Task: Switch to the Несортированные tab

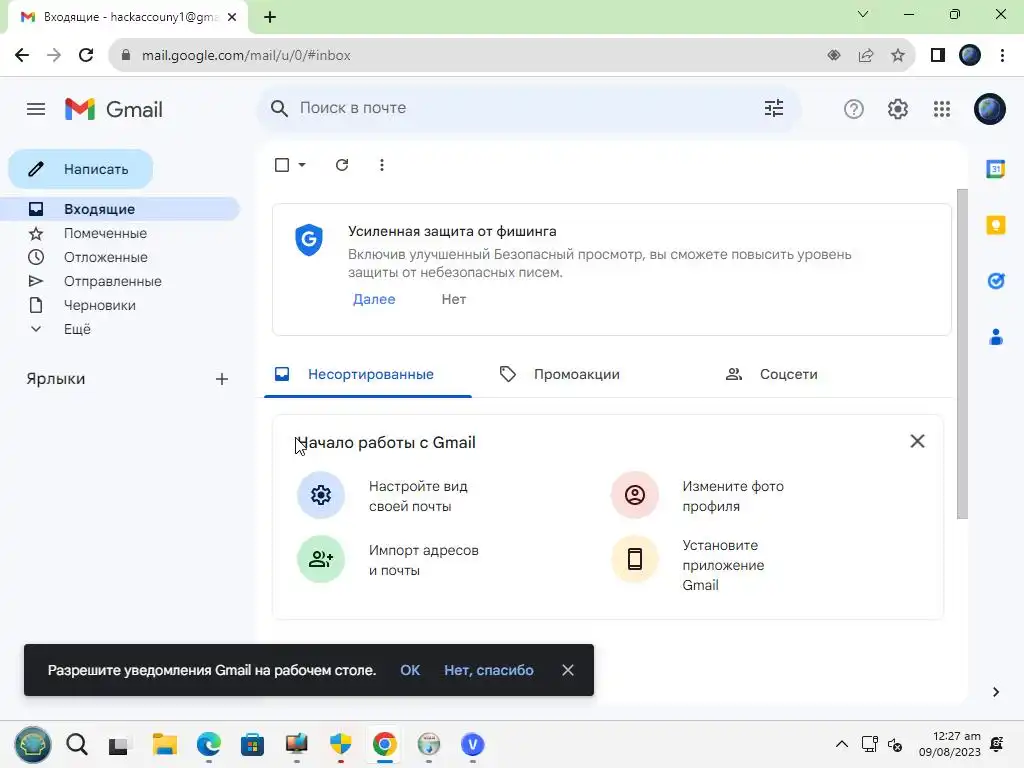Action: click(368, 374)
